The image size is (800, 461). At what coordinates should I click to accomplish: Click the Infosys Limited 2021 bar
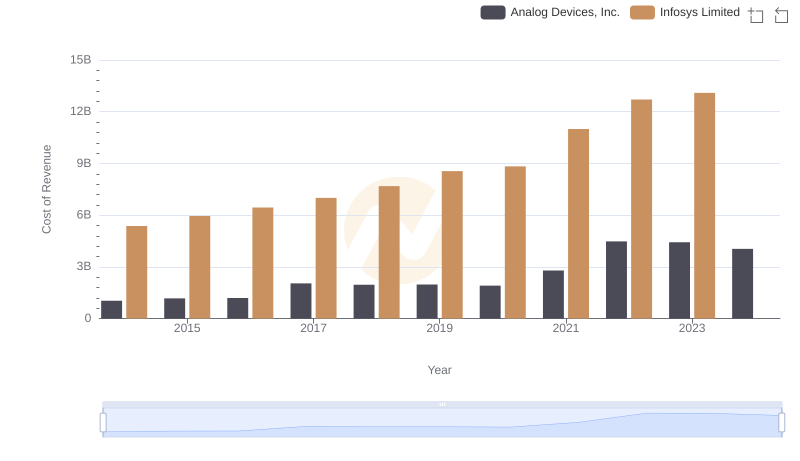click(578, 224)
